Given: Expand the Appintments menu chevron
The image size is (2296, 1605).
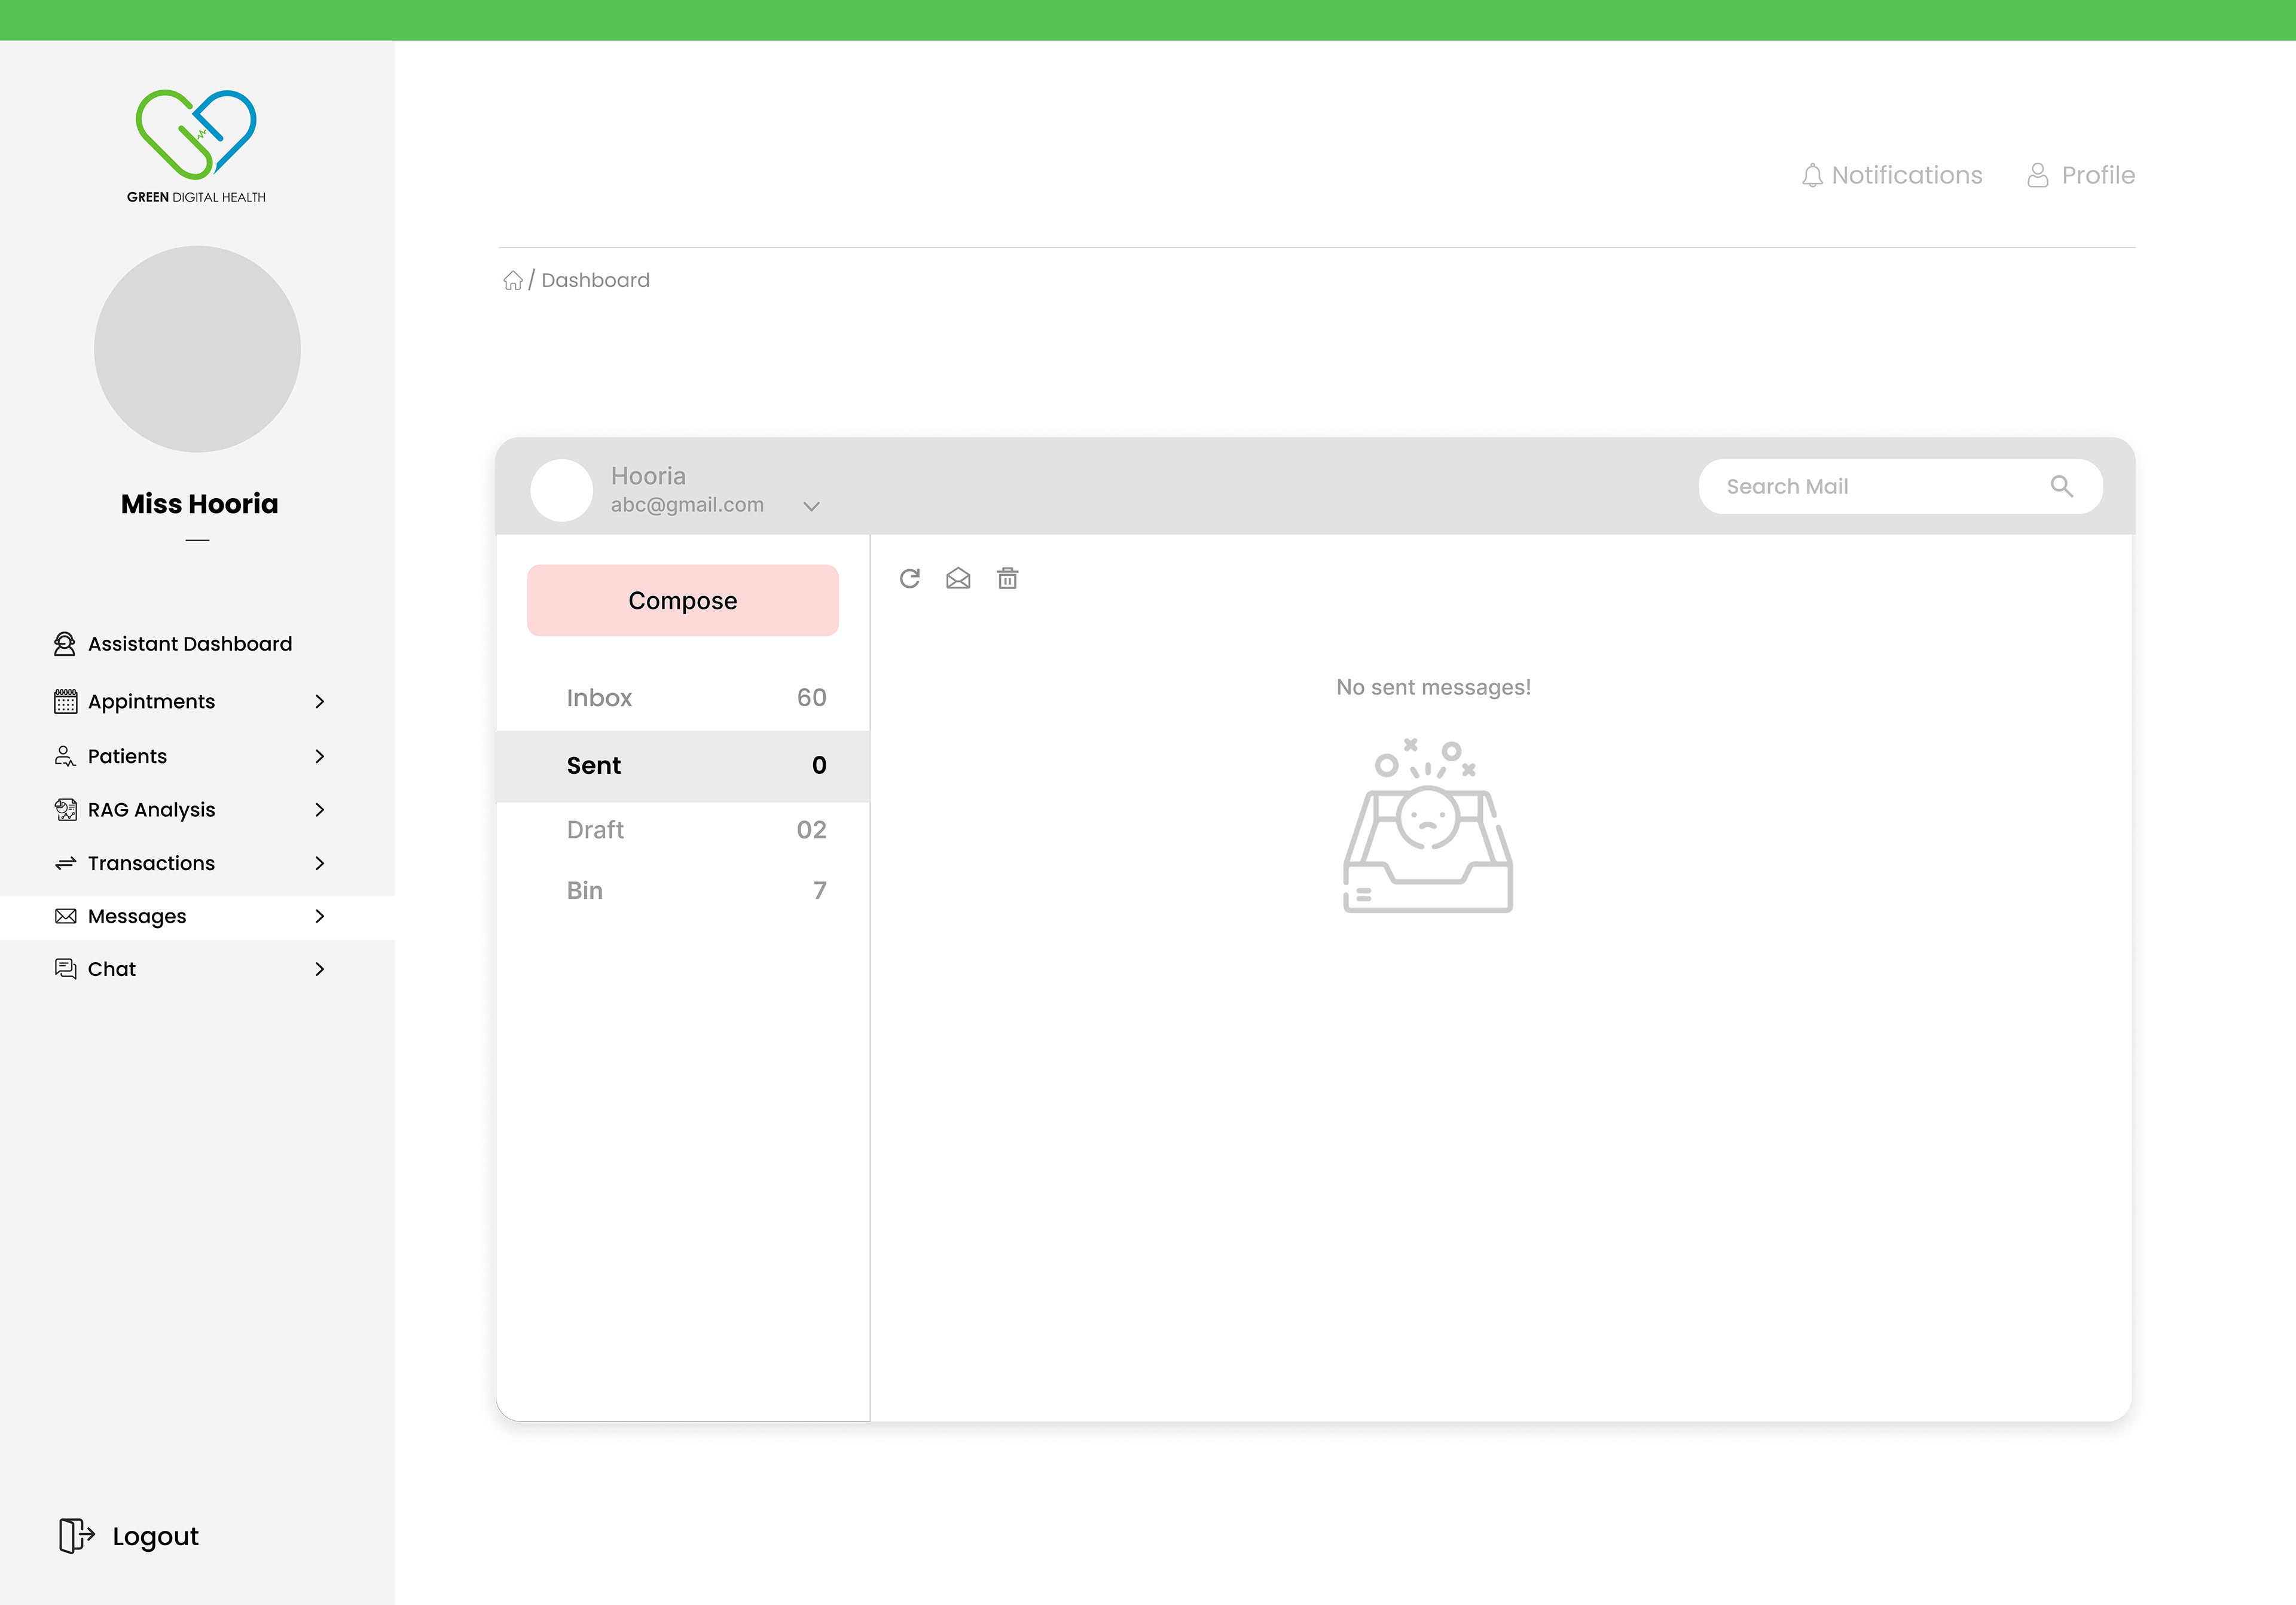Looking at the screenshot, I should (x=320, y=702).
